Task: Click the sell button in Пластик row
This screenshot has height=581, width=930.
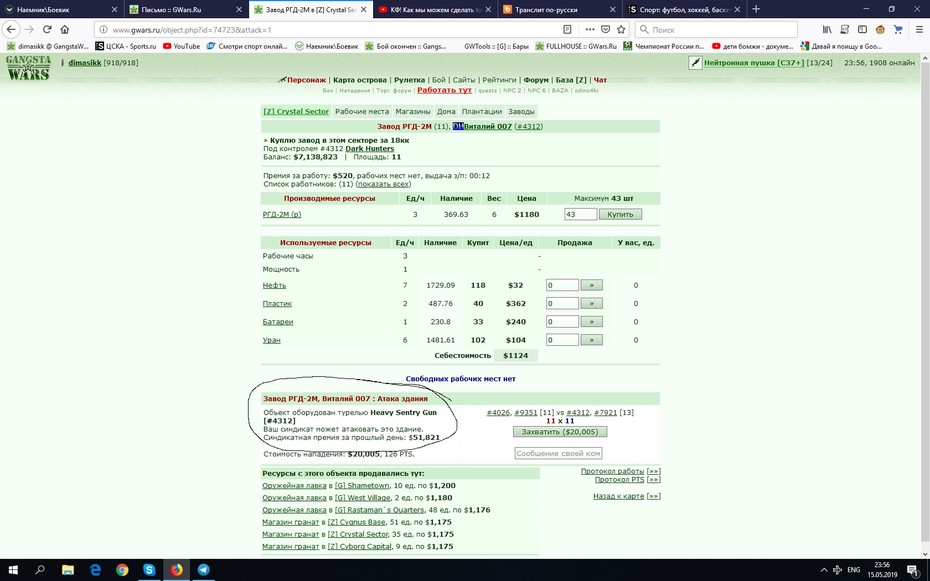Action: point(591,303)
